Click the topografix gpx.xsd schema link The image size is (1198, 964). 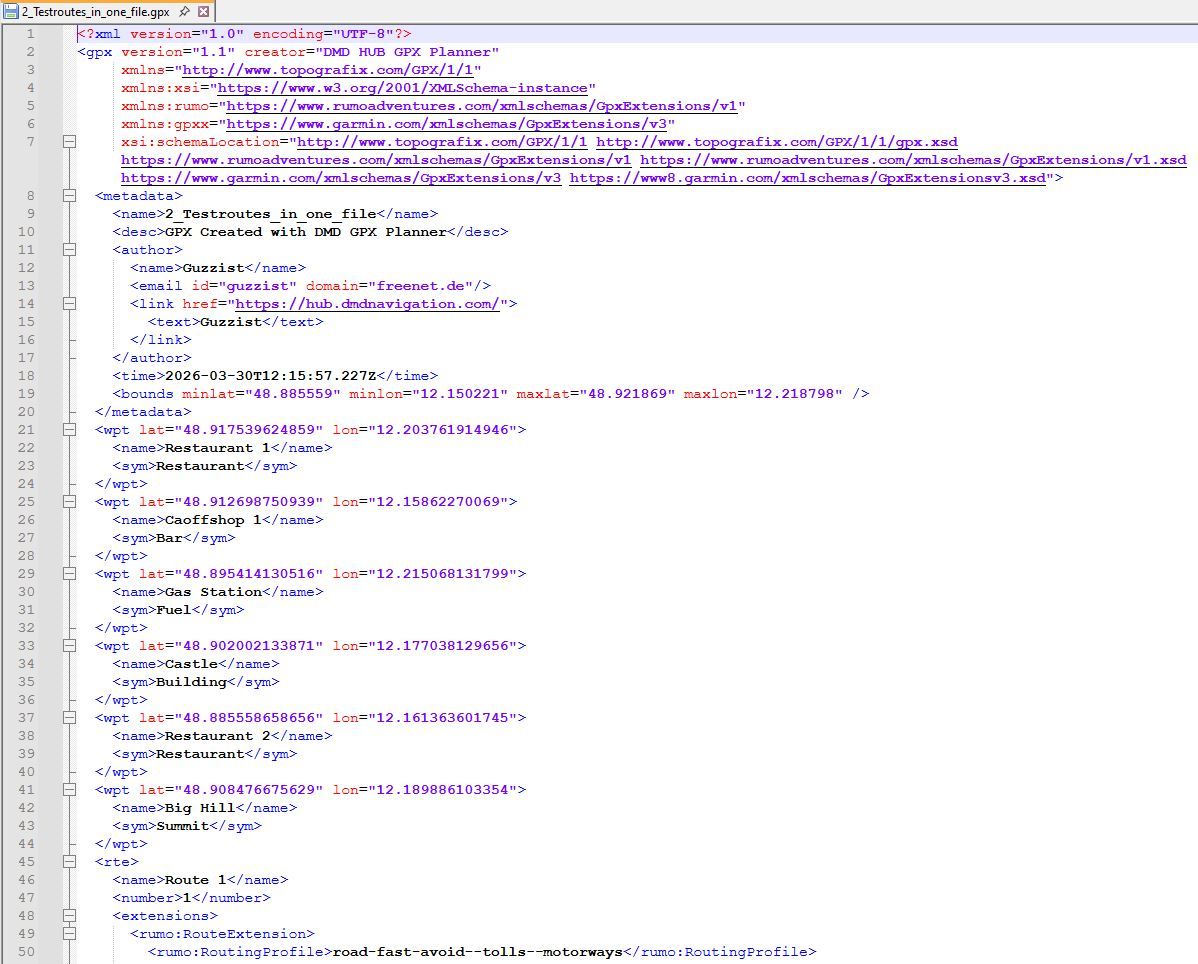pyautogui.click(x=776, y=142)
